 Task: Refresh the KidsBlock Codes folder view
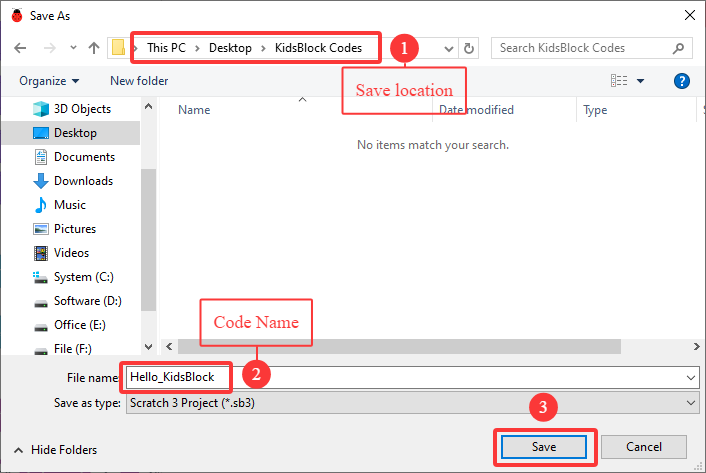tap(469, 48)
